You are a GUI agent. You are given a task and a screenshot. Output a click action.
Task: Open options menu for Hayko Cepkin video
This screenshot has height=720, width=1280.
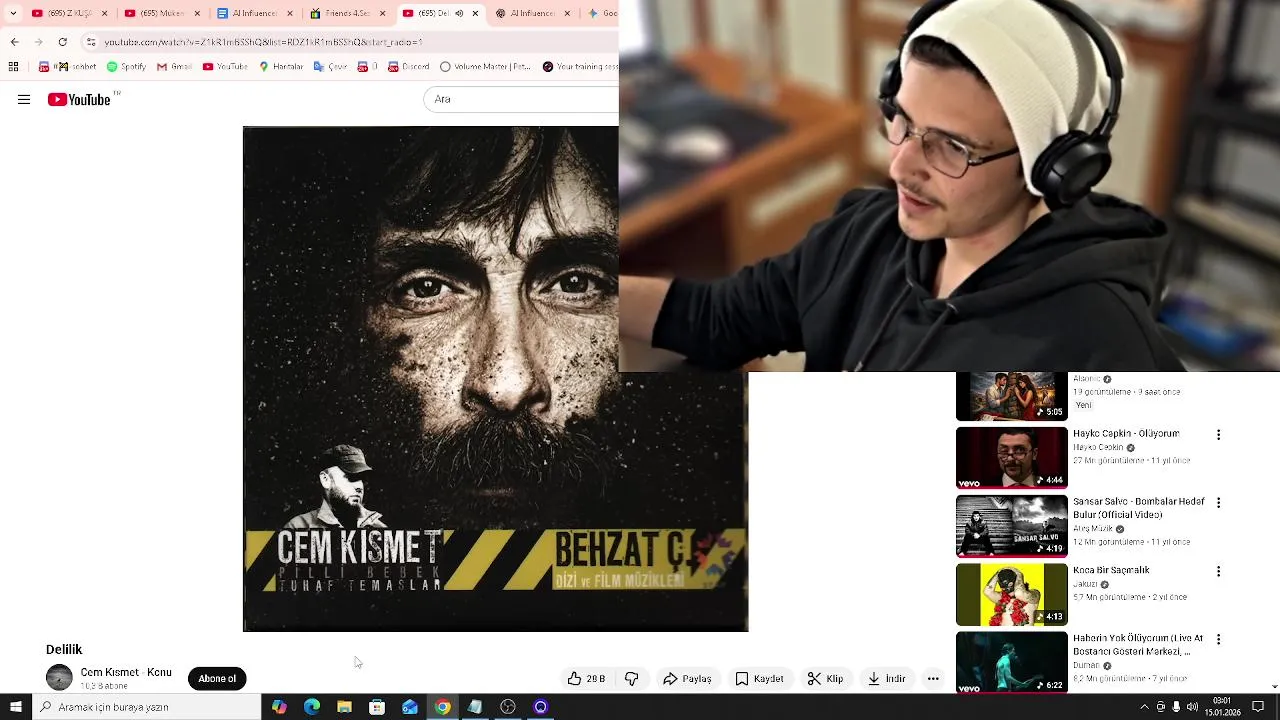[x=1218, y=435]
